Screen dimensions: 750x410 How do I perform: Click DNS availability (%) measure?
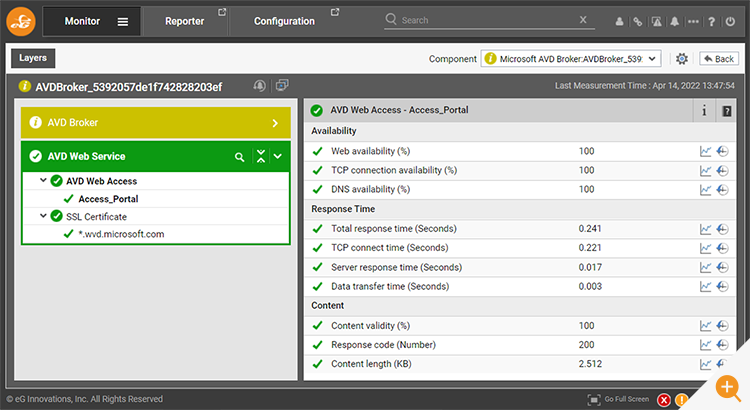(x=371, y=189)
